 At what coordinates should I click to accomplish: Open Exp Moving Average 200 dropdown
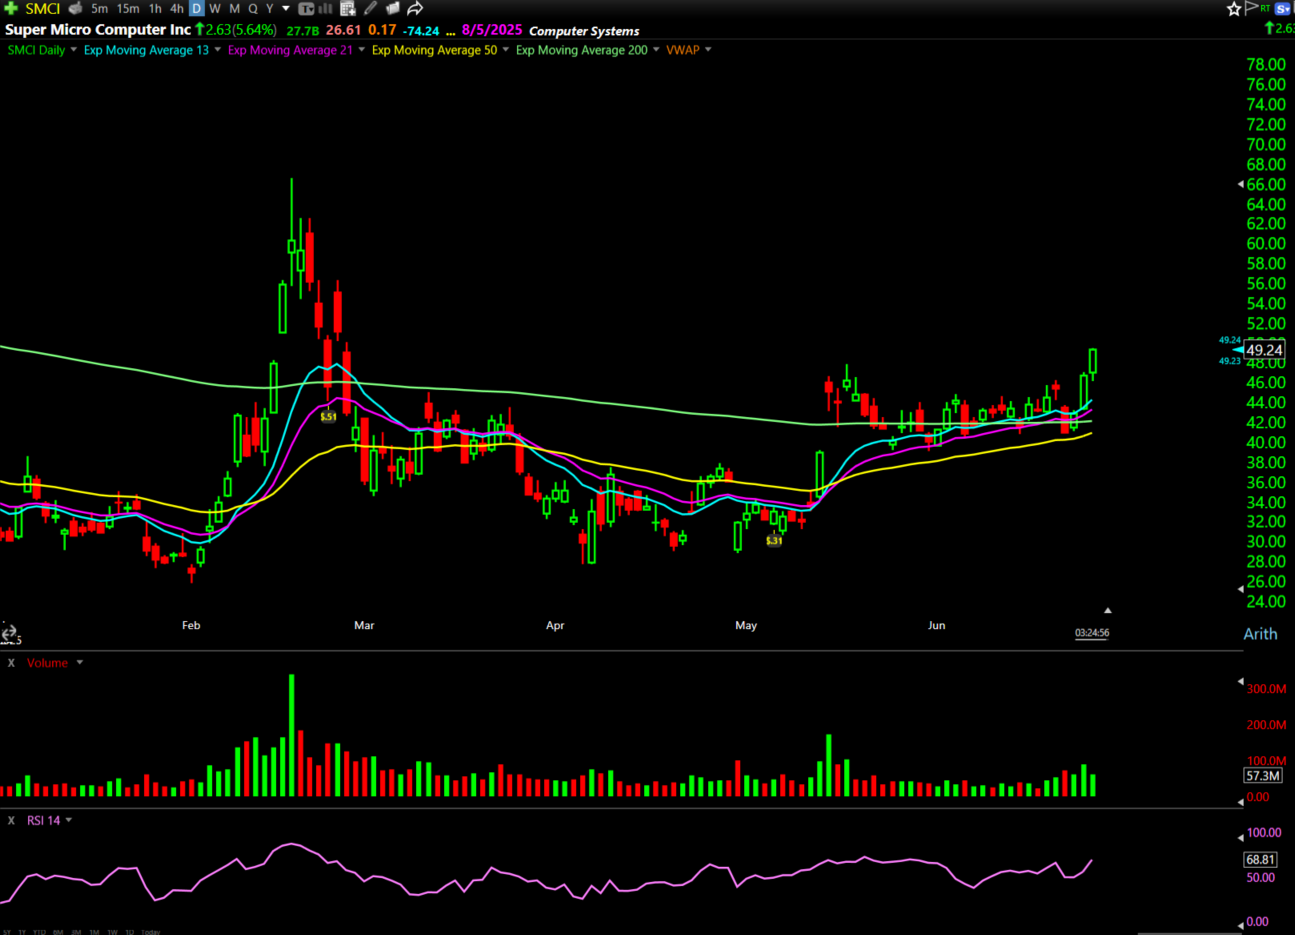point(657,50)
